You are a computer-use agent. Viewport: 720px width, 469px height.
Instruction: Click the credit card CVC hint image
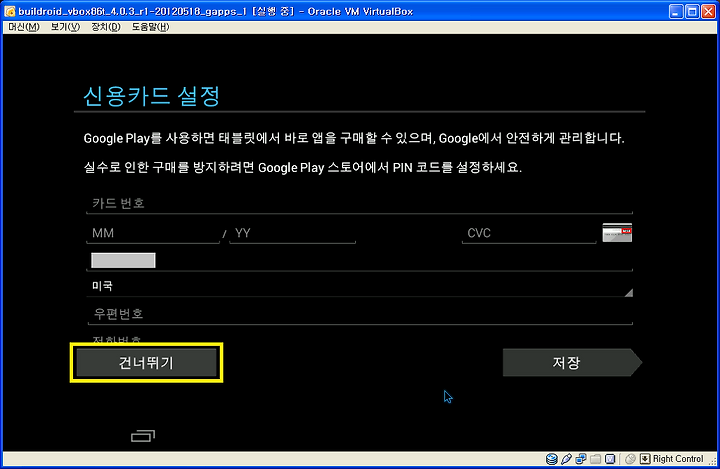[617, 232]
